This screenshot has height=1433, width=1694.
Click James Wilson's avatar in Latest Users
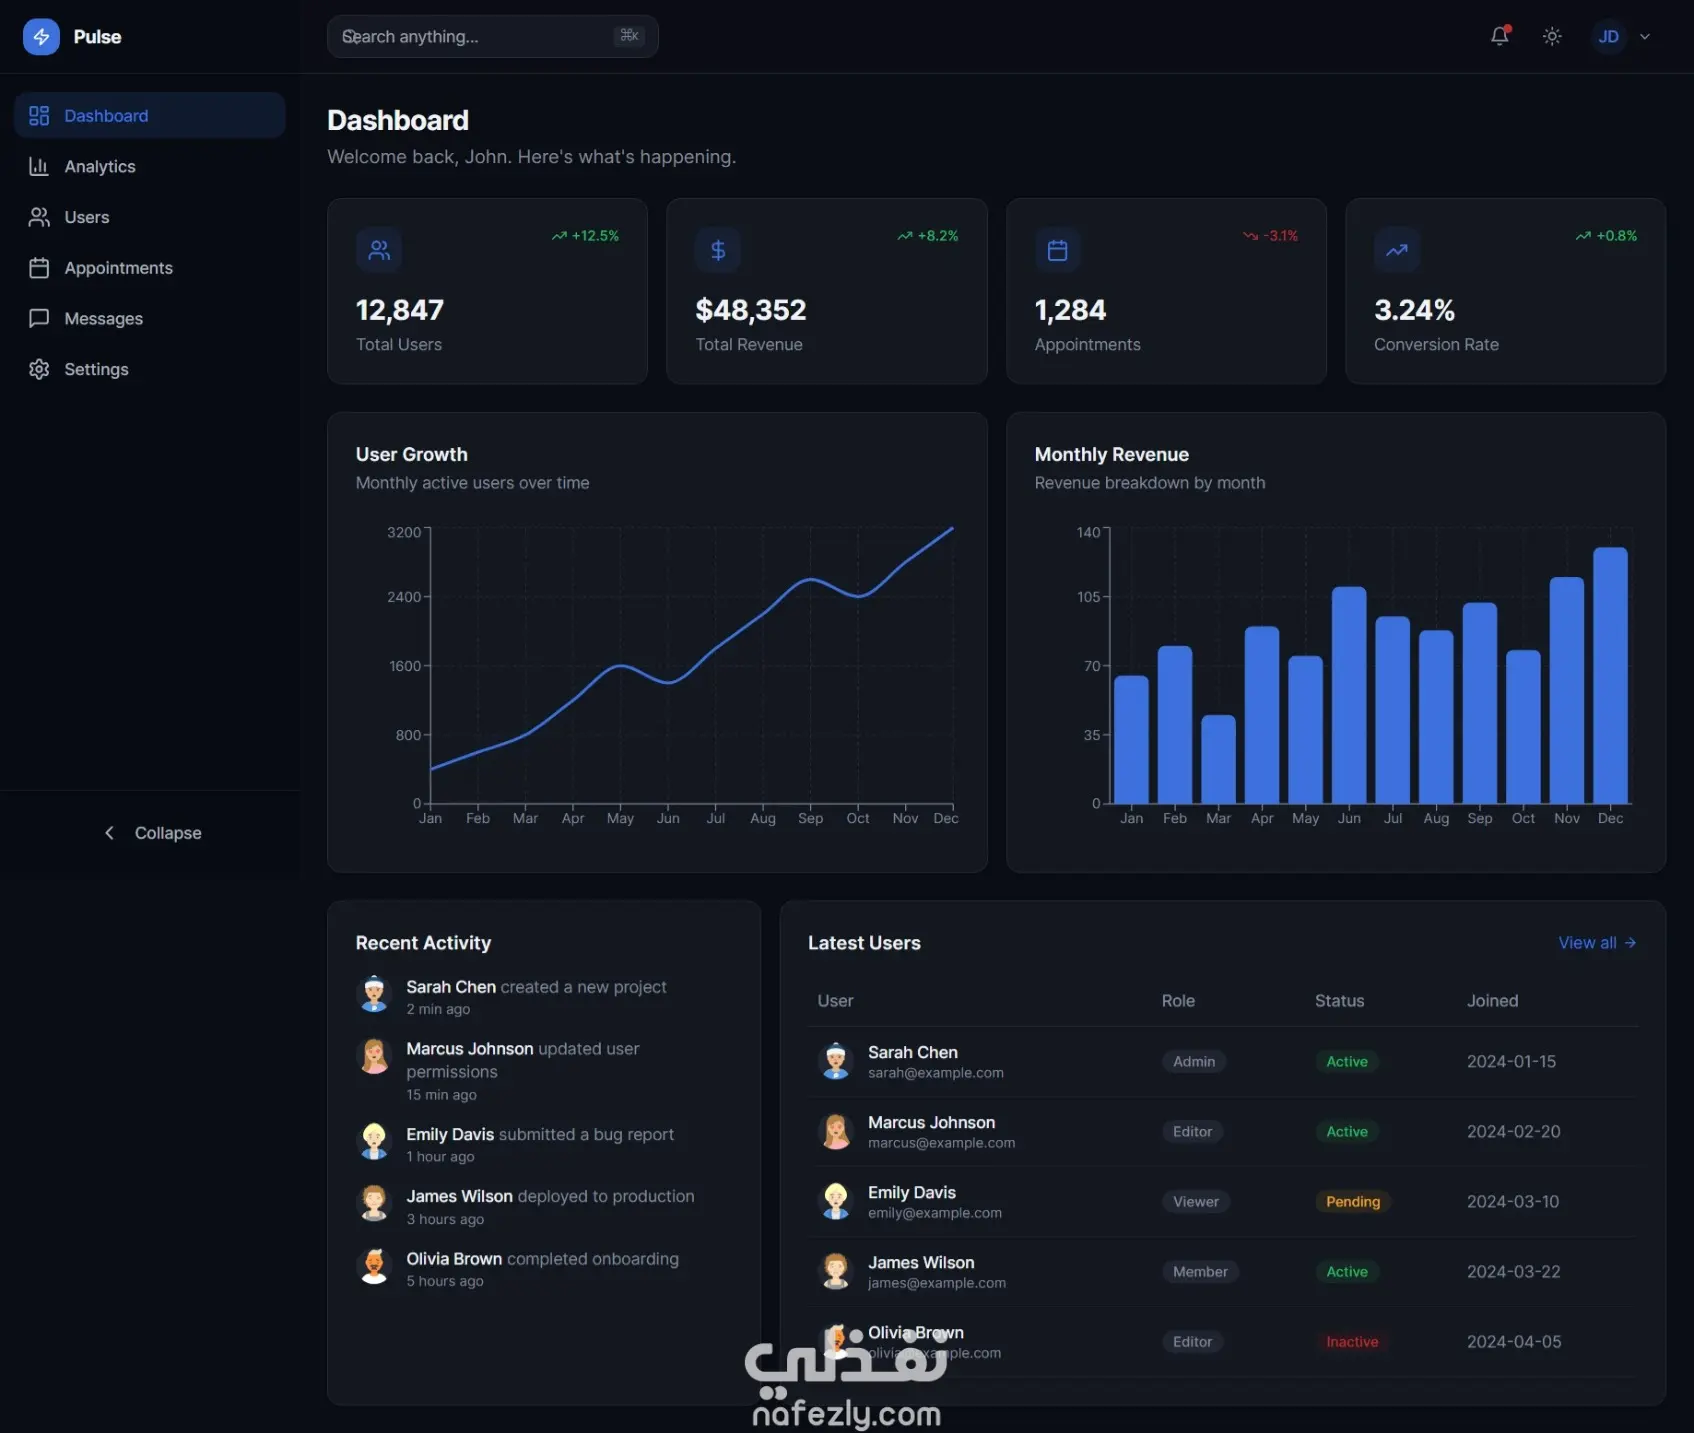[x=835, y=1271]
